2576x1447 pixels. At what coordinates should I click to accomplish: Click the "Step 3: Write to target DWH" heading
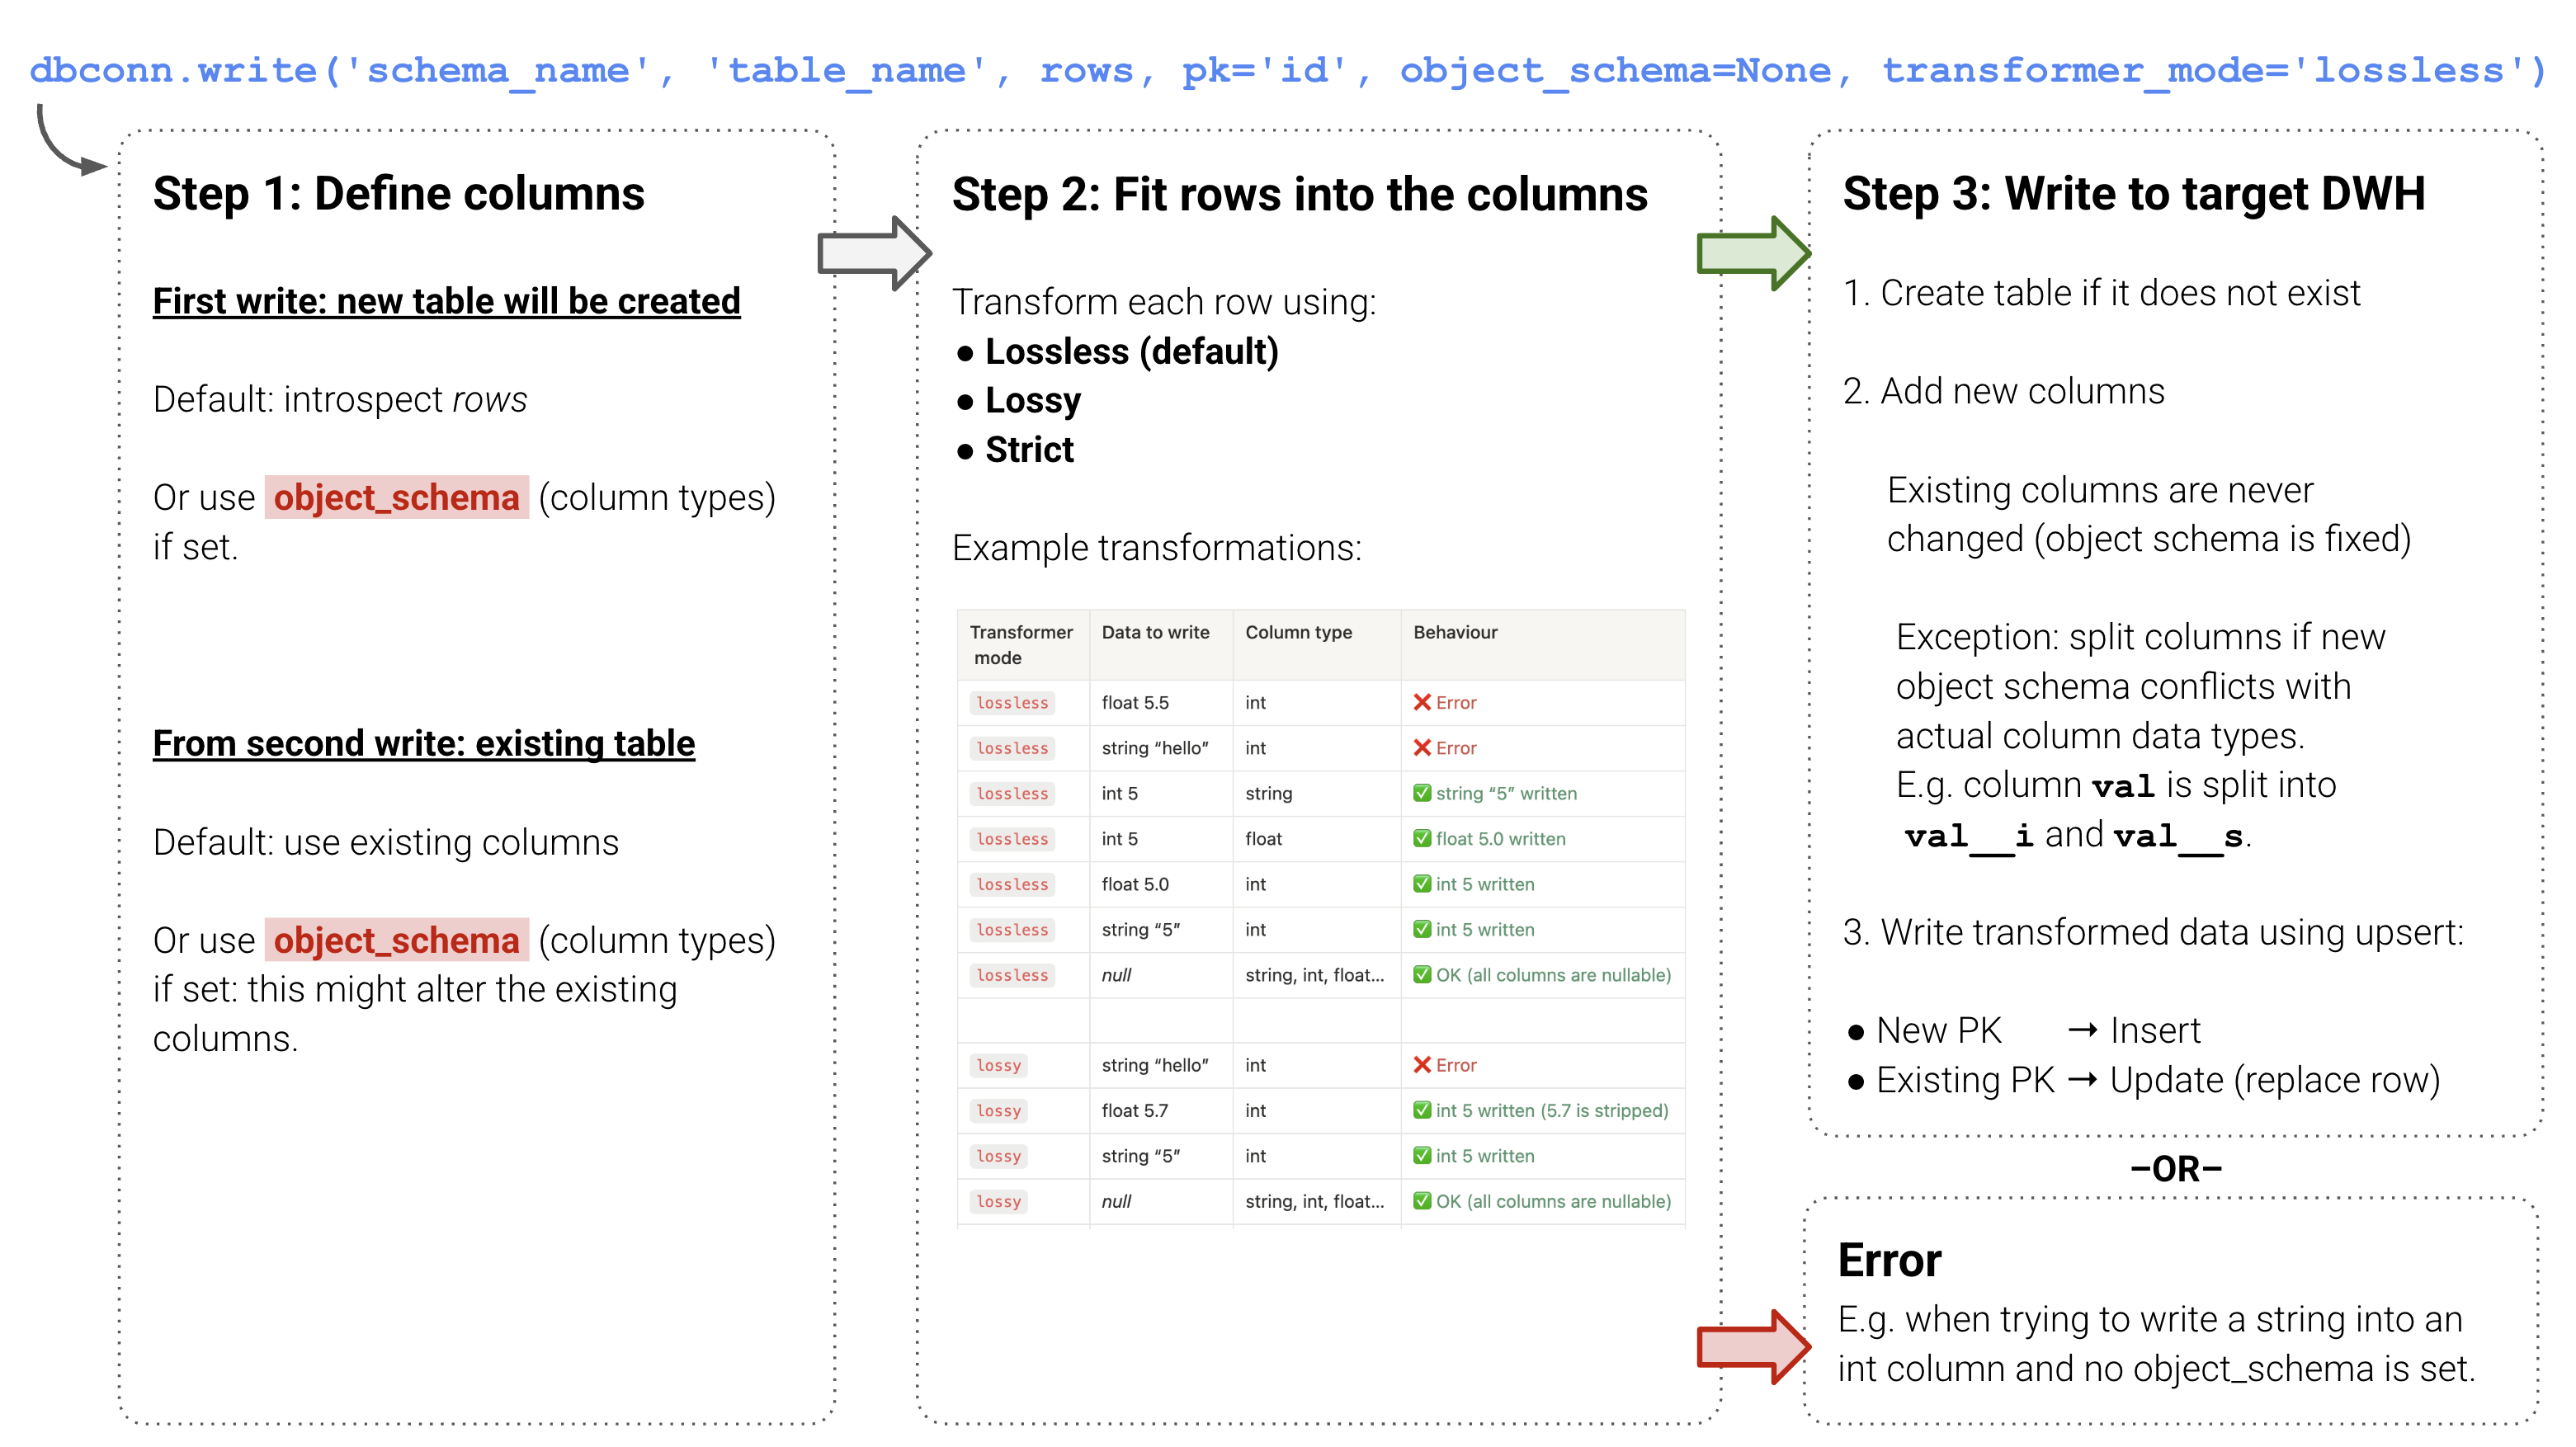pos(2133,193)
